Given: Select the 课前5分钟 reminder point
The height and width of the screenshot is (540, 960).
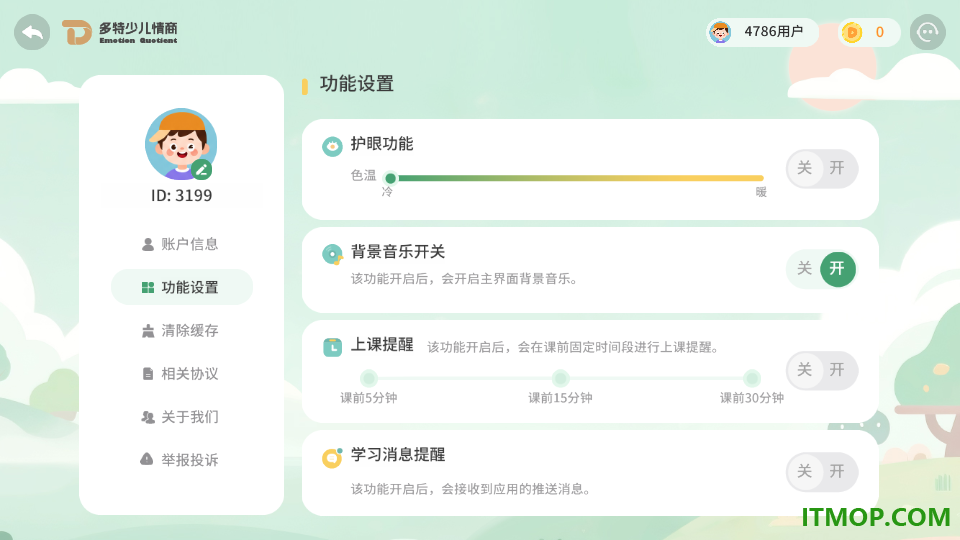Looking at the screenshot, I should pos(369,378).
